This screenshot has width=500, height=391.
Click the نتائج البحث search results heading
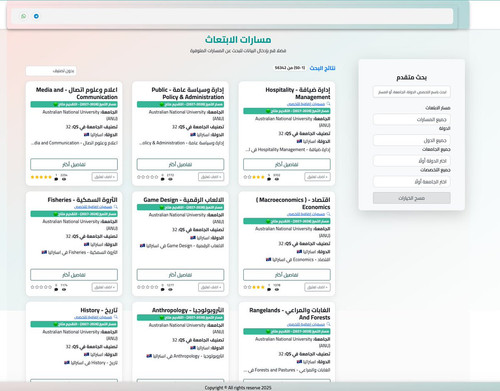322,68
